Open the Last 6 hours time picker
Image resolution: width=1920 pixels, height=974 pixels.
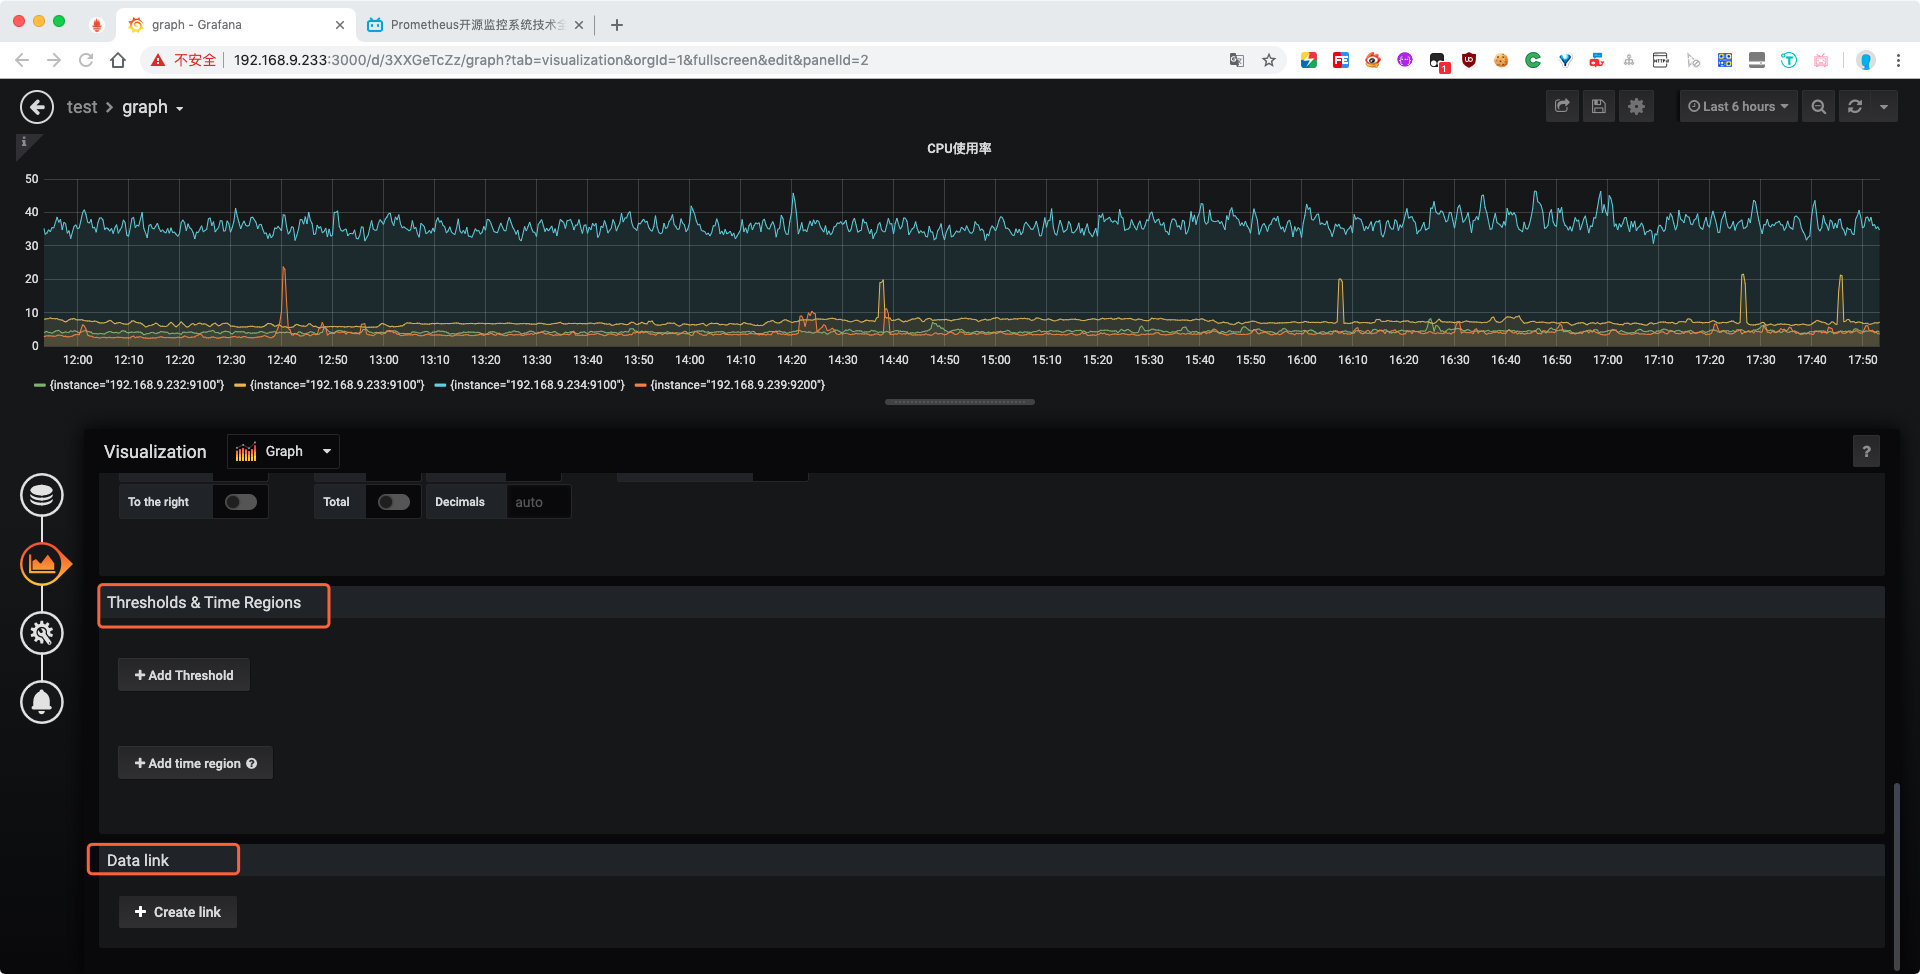click(x=1738, y=106)
